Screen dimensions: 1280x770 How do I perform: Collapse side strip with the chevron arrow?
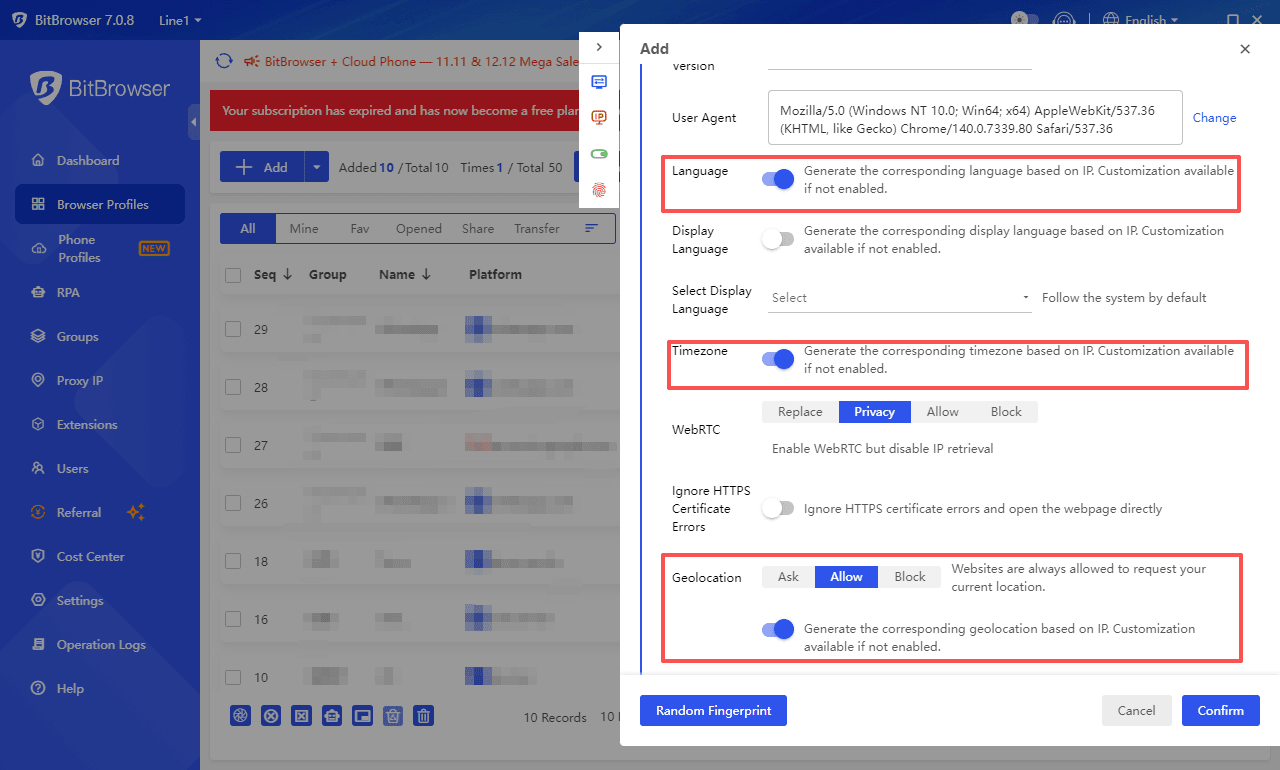pos(599,47)
